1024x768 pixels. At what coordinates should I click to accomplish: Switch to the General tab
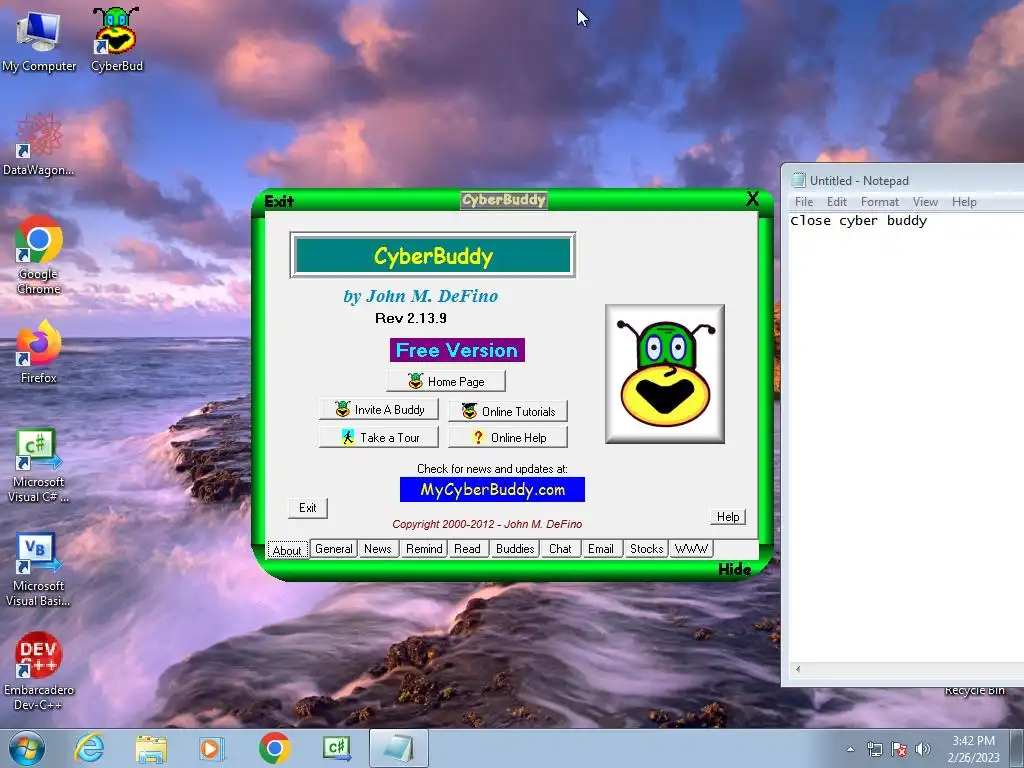click(334, 549)
